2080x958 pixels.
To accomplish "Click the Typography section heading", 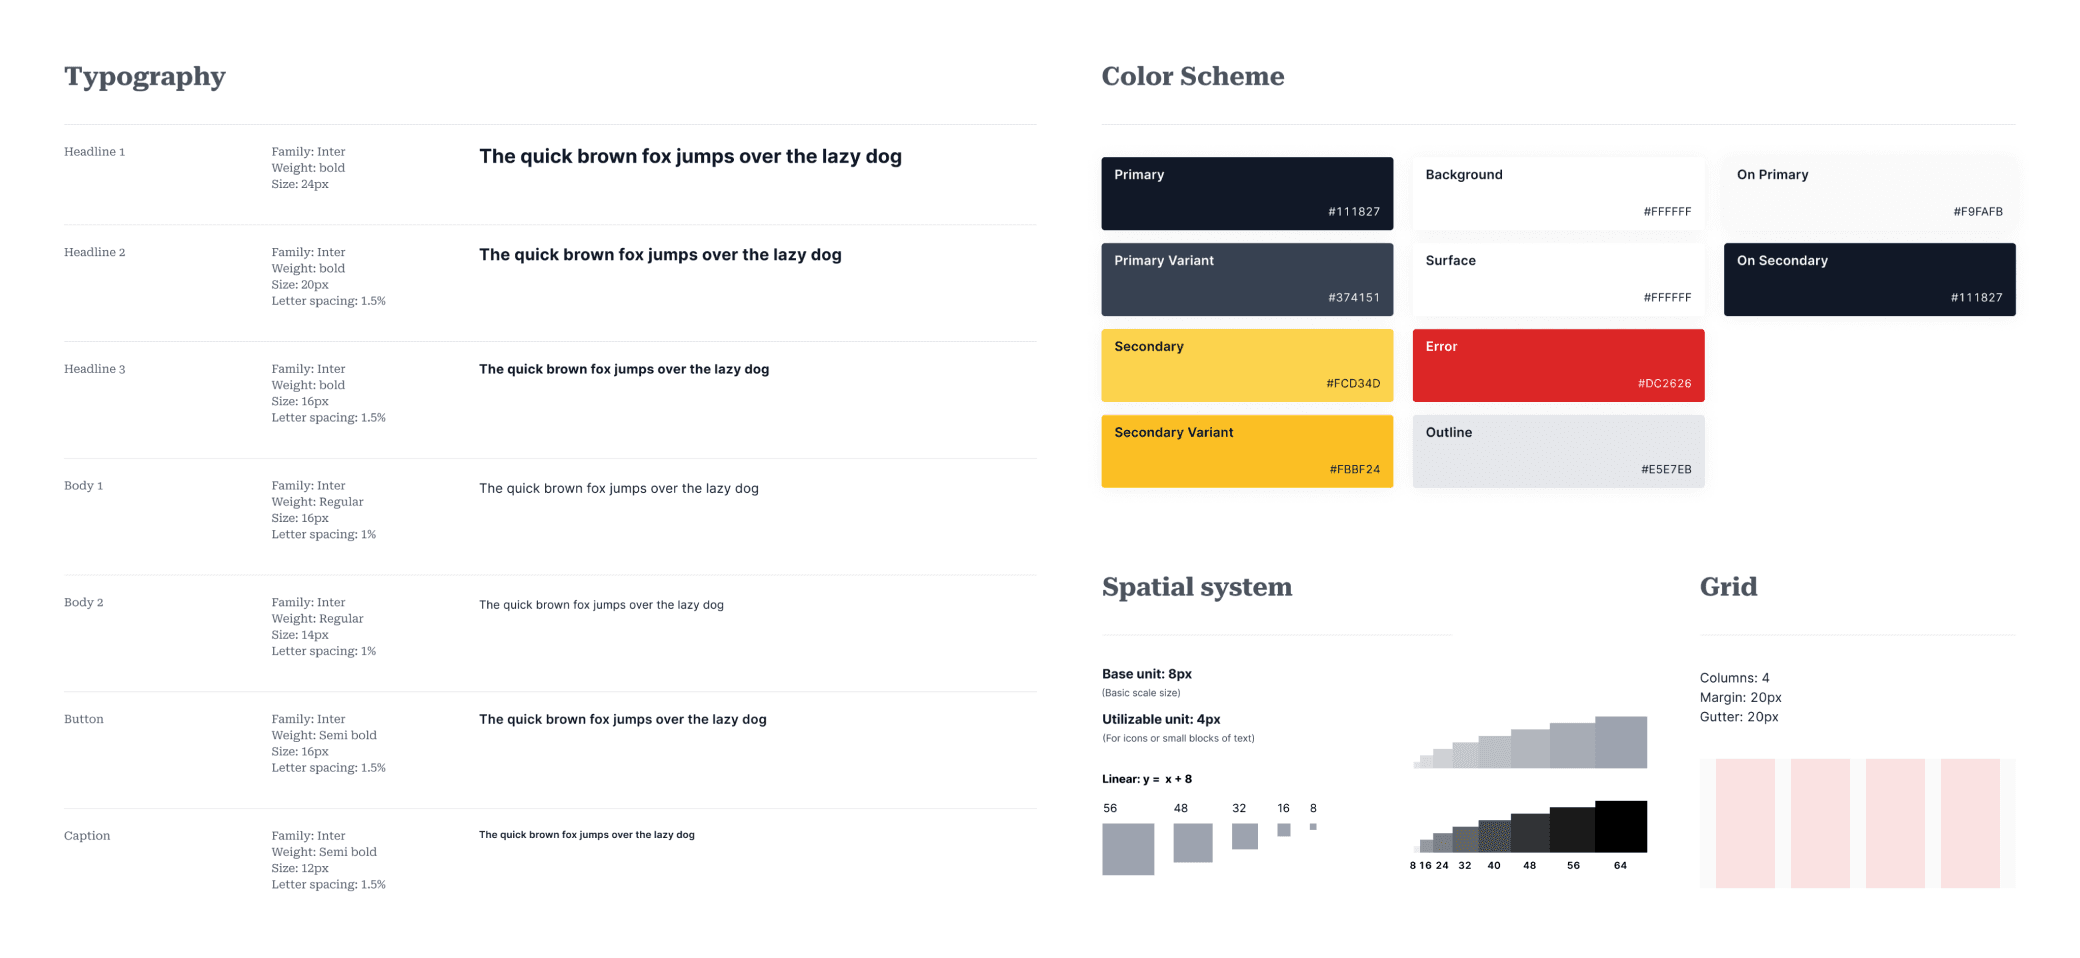I will 145,77.
